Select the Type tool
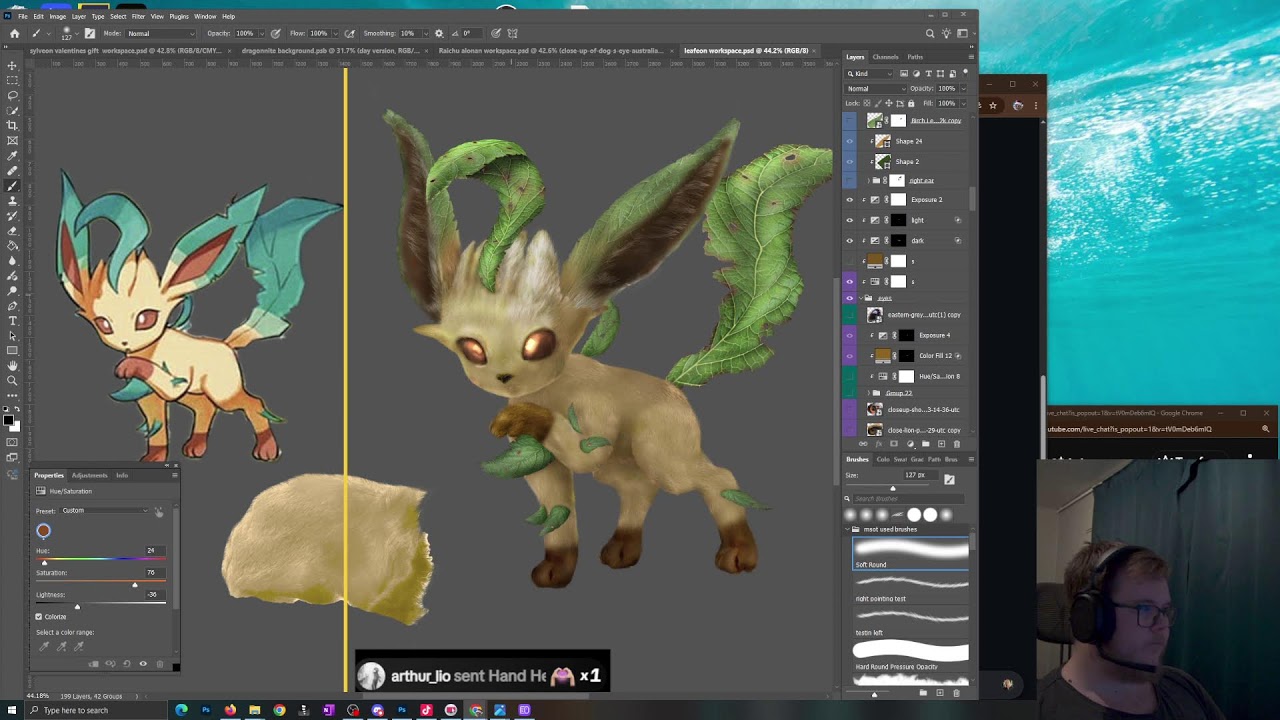Viewport: 1280px width, 720px height. tap(12, 320)
